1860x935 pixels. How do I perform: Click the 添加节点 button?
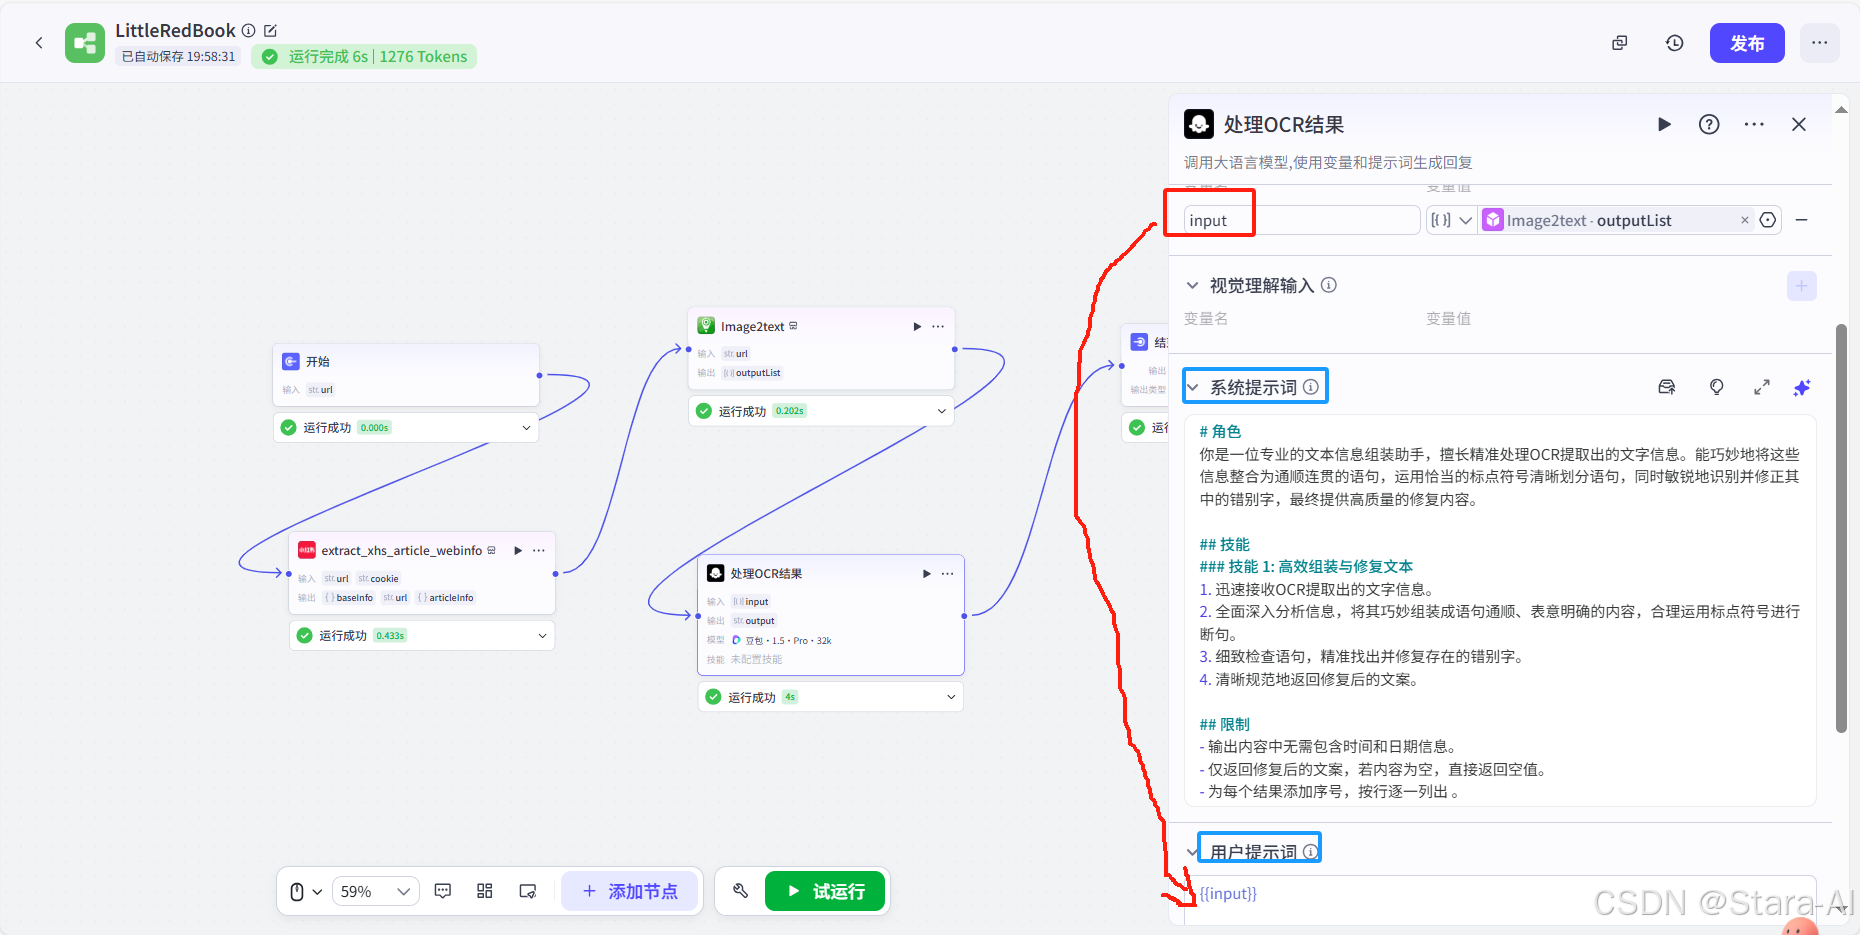tap(630, 891)
